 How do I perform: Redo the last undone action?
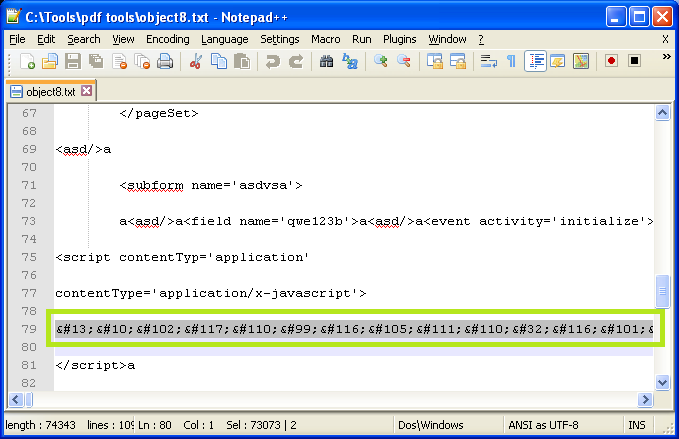pos(296,61)
